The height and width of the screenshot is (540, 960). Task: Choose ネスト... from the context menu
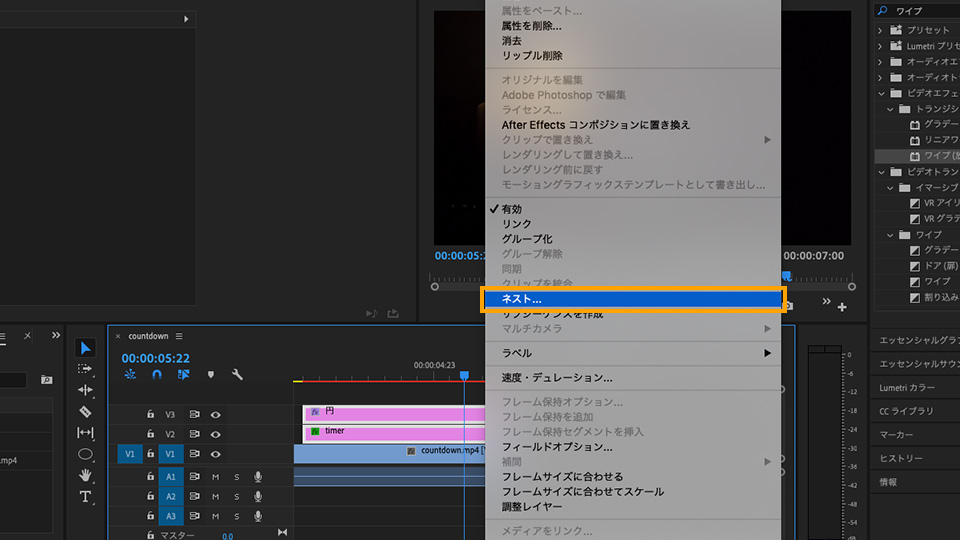click(633, 299)
